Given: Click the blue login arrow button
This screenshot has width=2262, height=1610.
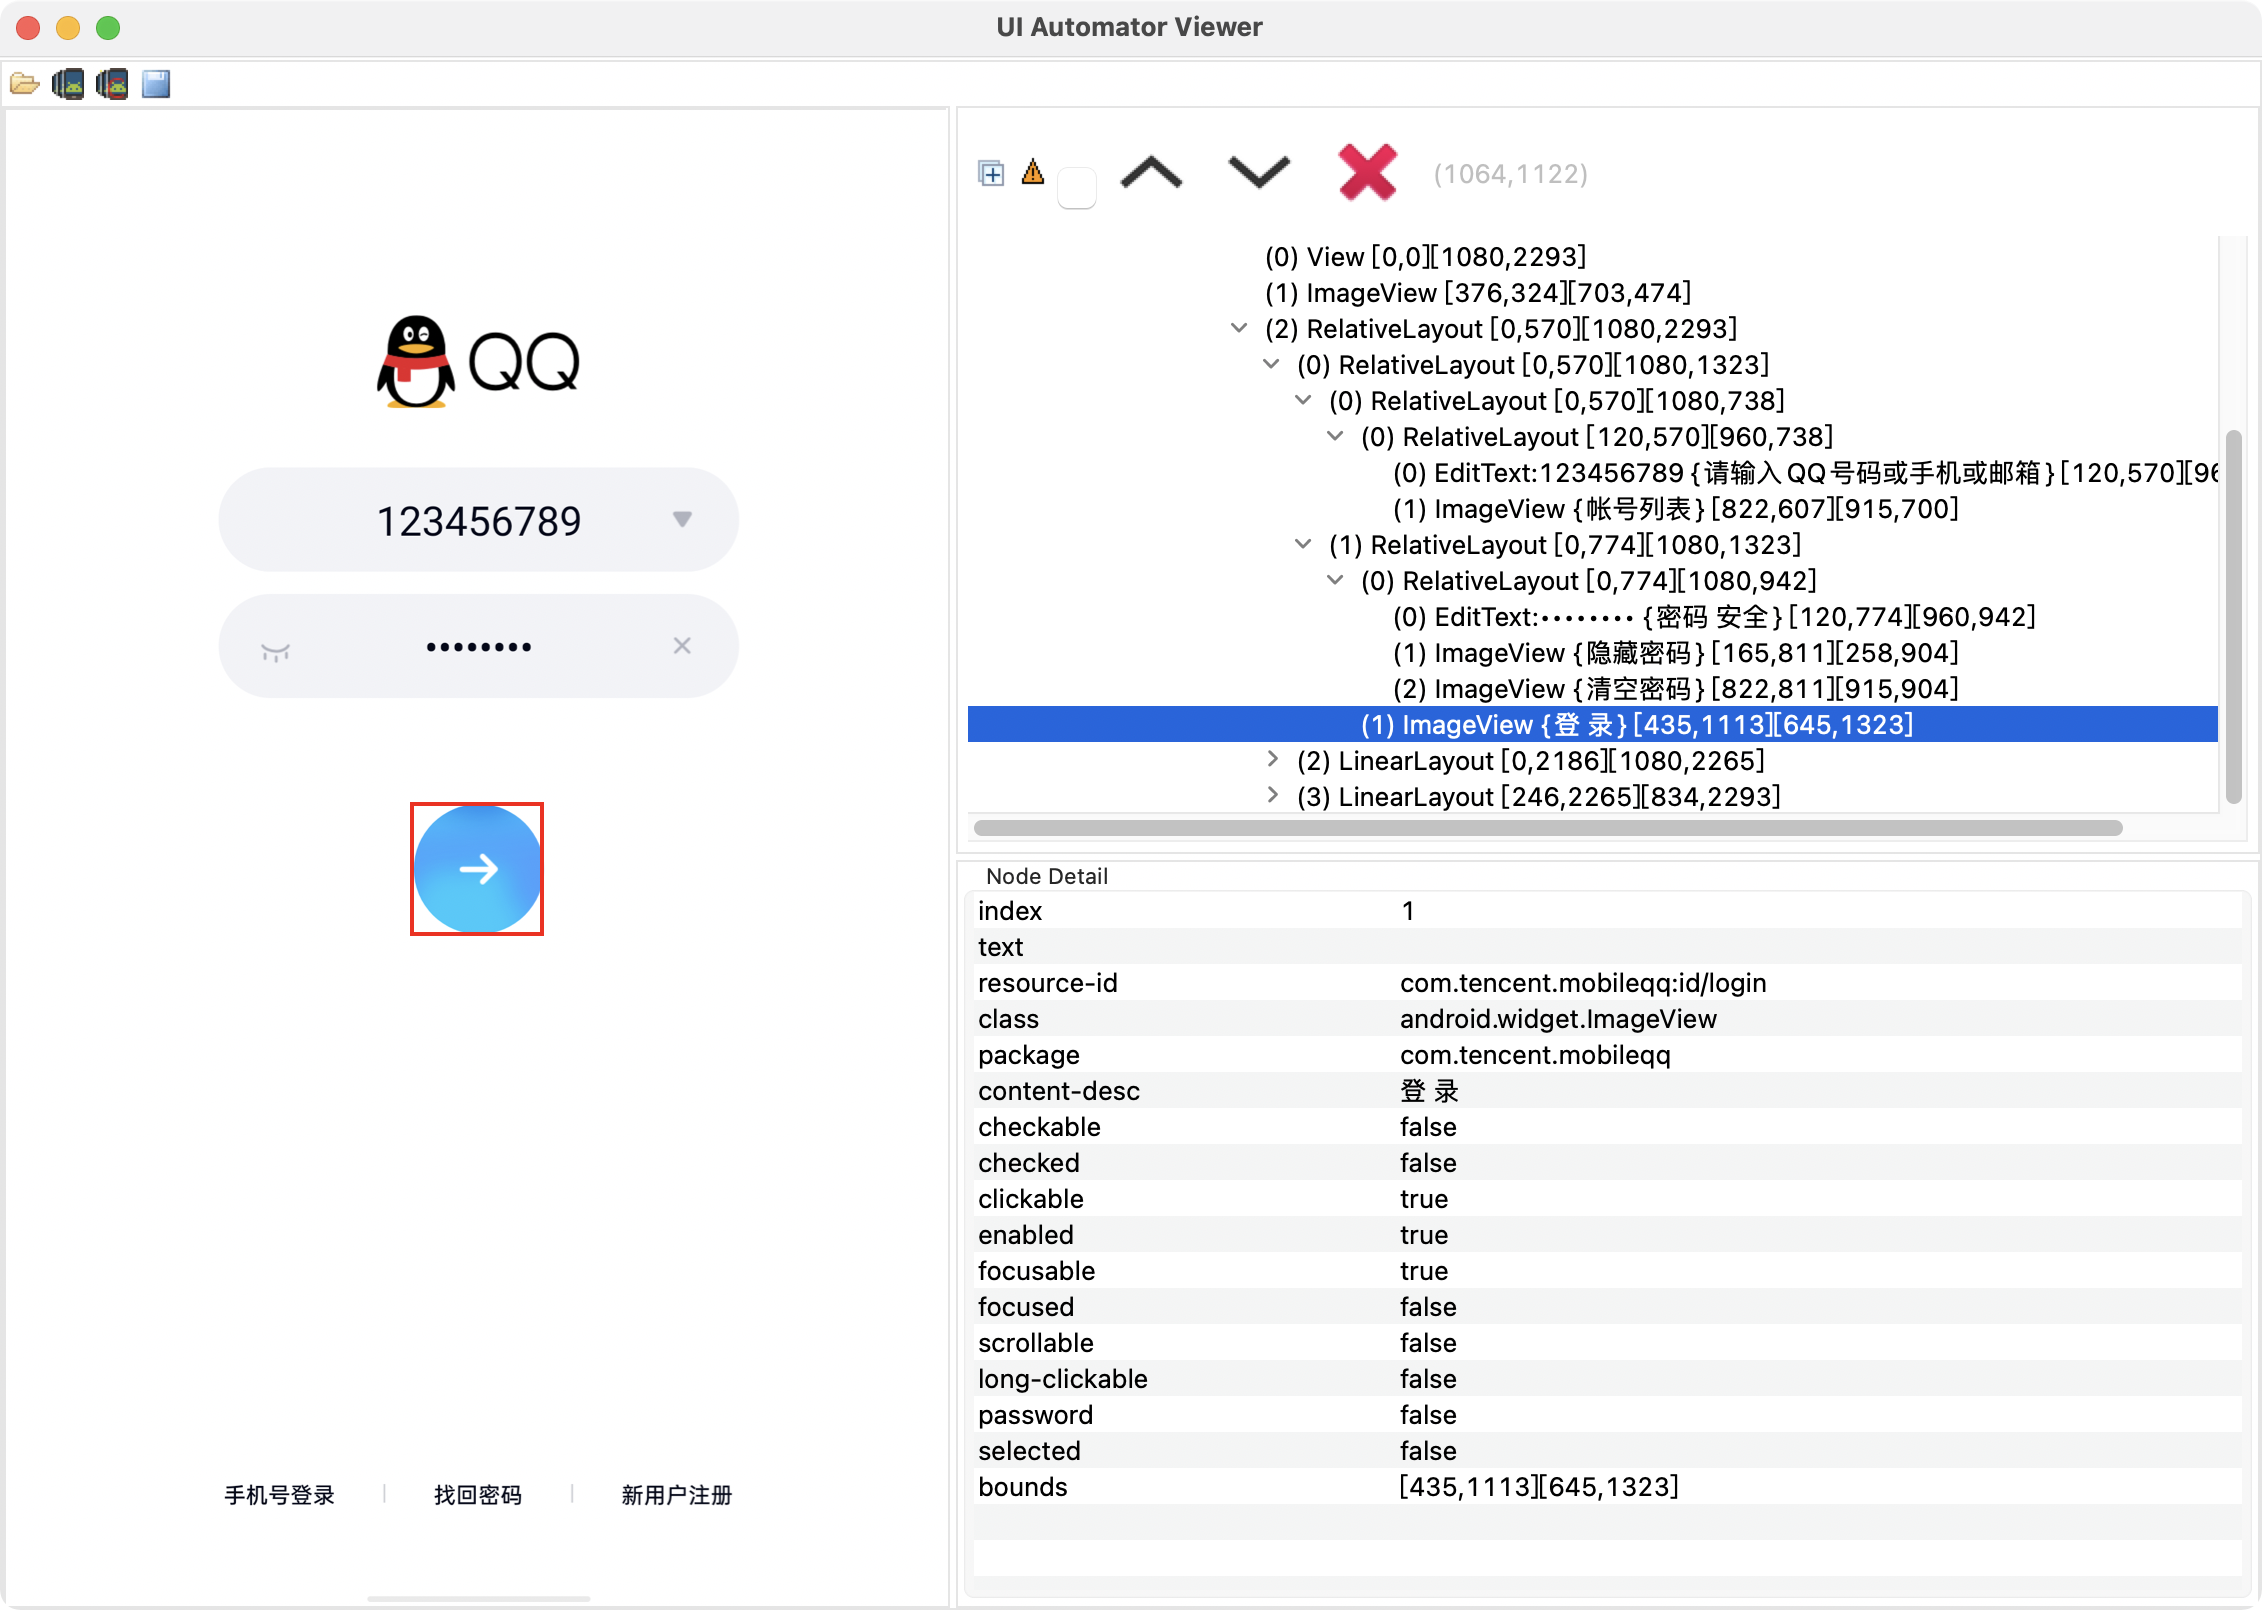Looking at the screenshot, I should pyautogui.click(x=477, y=869).
